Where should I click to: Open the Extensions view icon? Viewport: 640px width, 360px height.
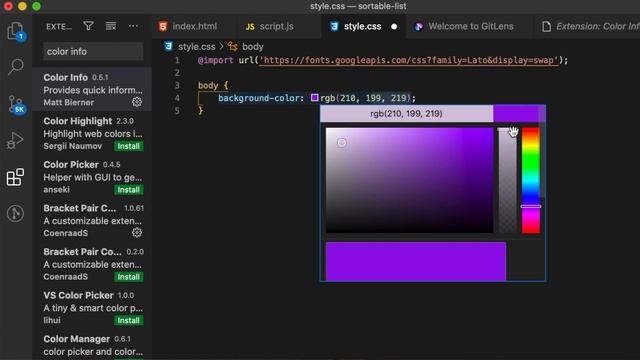click(16, 177)
